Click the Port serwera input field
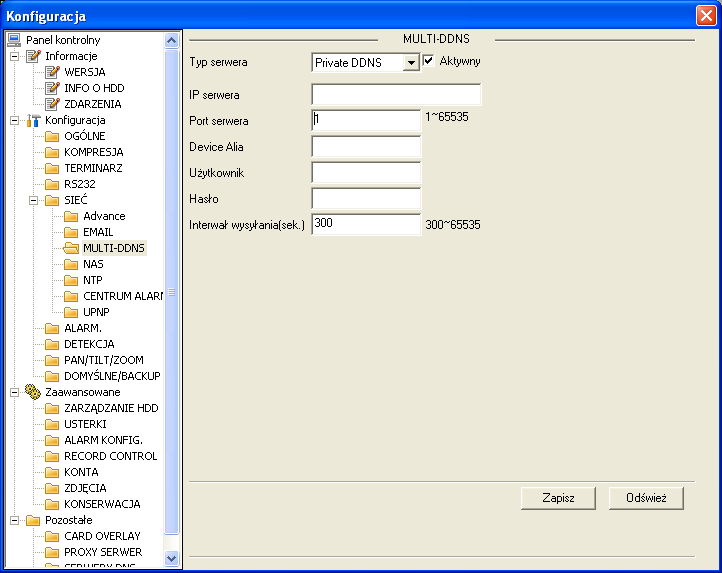 point(366,121)
